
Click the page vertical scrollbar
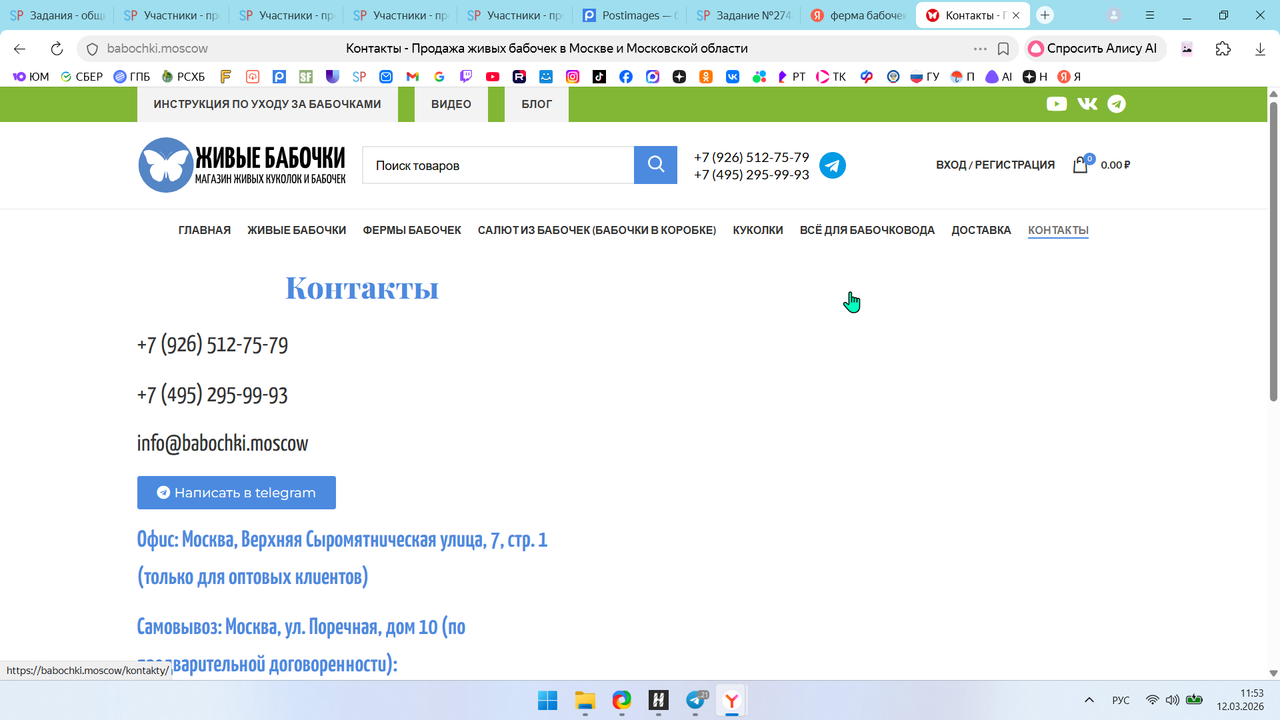tap(1274, 250)
